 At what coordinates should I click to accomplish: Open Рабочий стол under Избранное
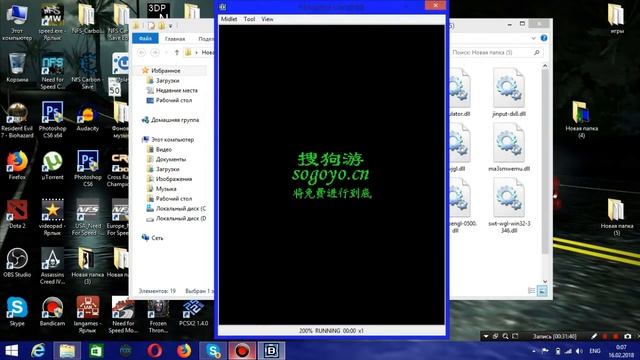tap(174, 100)
